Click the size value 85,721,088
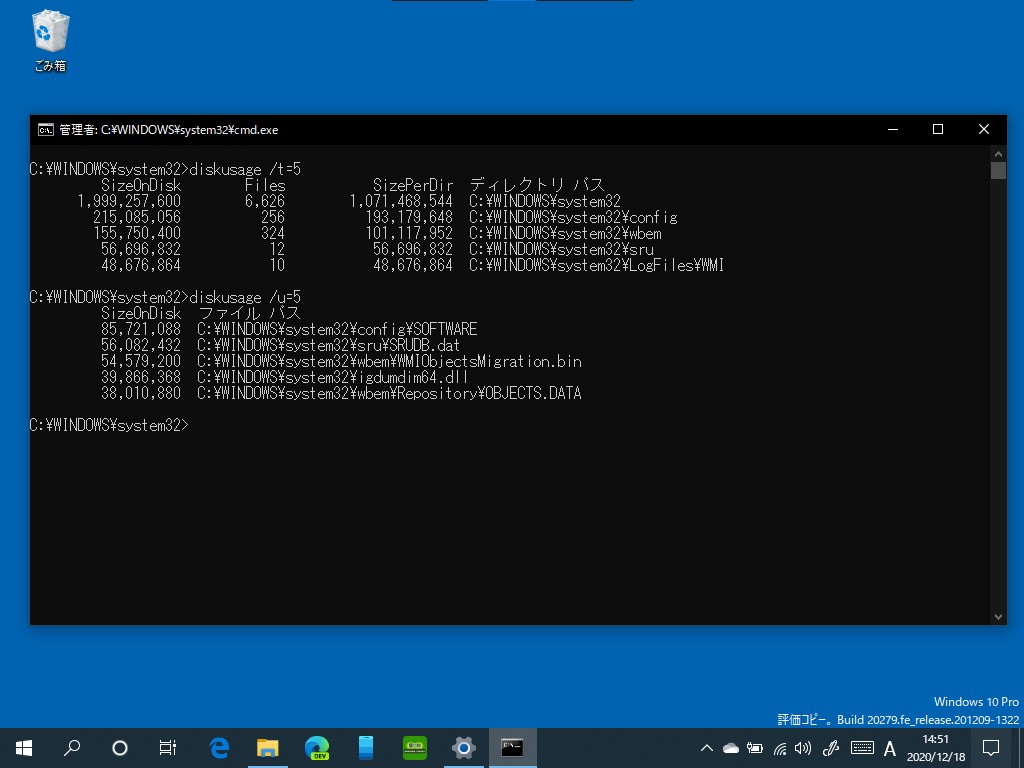Viewport: 1024px width, 768px height. 141,329
